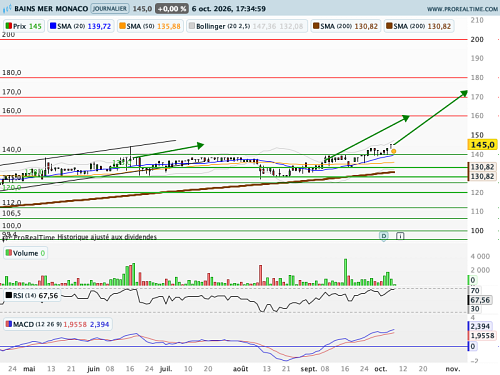Click the +0,00 % variation badge

pos(172,9)
